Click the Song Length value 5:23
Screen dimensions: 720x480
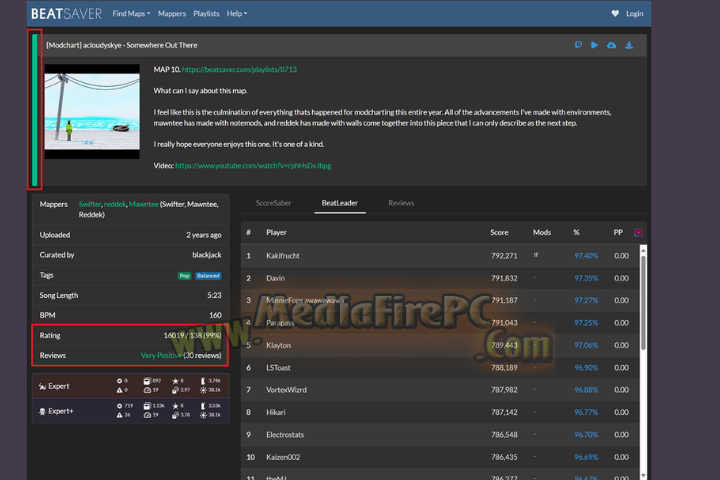[214, 295]
